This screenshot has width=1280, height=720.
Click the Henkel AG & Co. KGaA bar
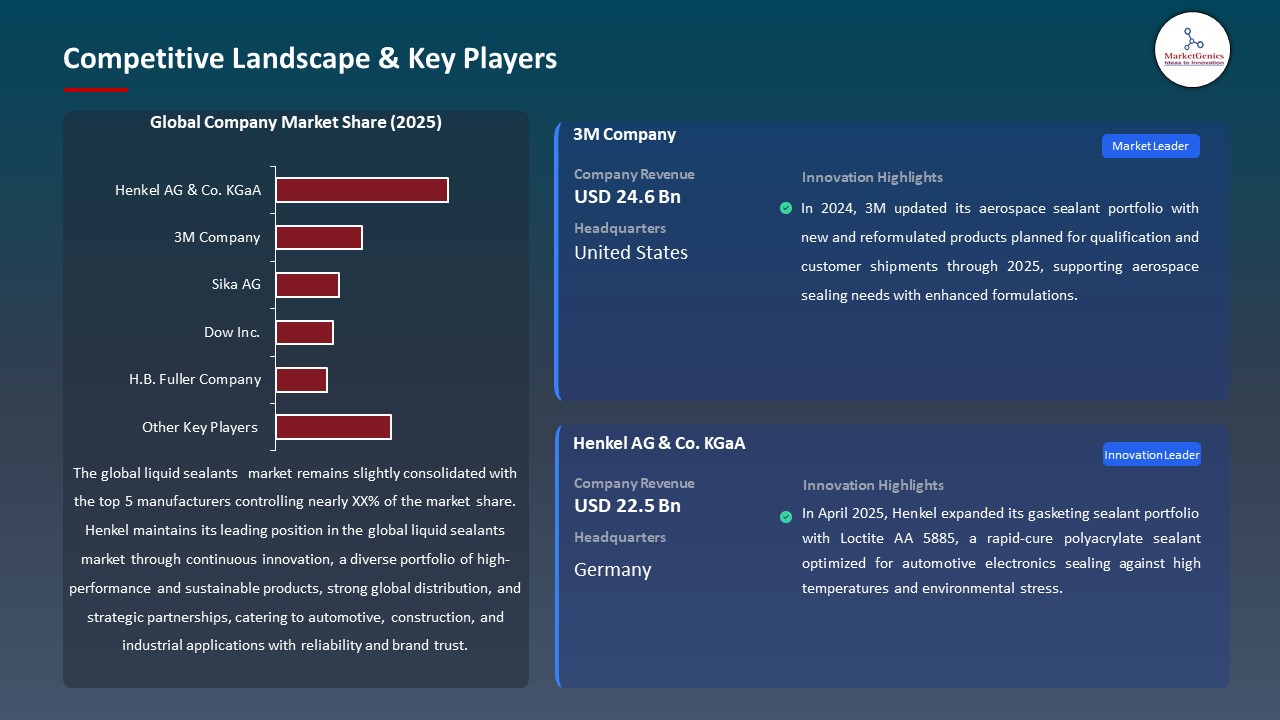point(361,190)
